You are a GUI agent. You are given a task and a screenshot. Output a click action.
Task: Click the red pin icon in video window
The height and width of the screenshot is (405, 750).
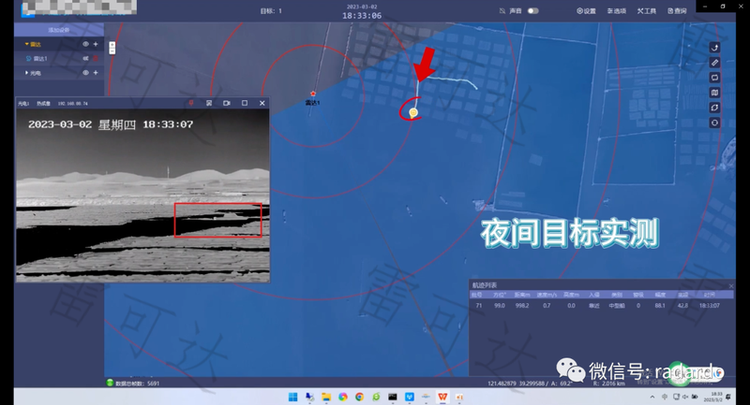pos(191,103)
